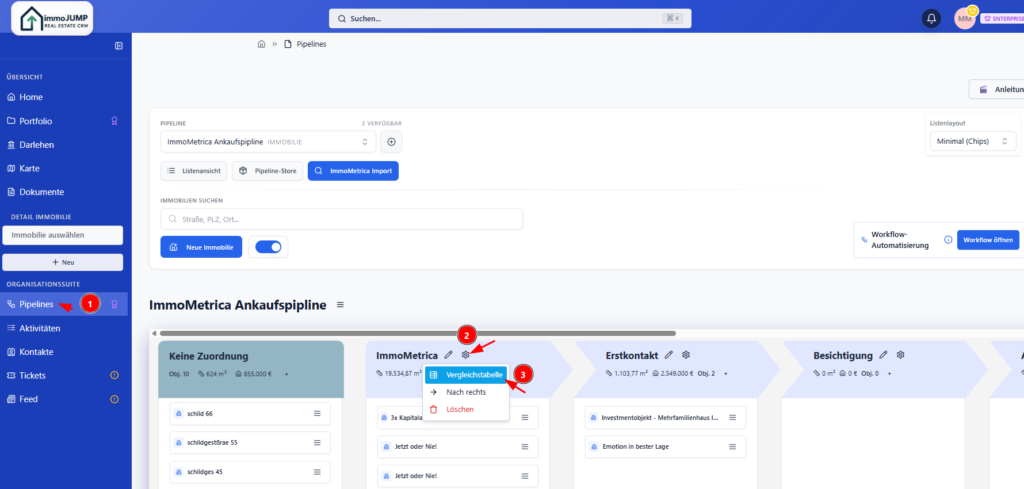The image size is (1024, 489).
Task: Click the gear icon beside ImmoMetrica stage
Action: (x=466, y=355)
